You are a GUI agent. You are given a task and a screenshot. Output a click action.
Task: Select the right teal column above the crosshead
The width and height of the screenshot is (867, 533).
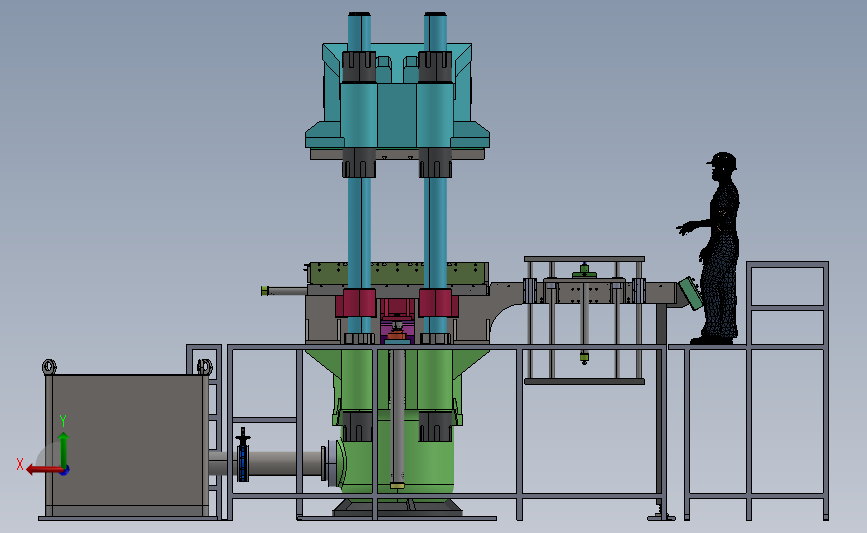(435, 32)
